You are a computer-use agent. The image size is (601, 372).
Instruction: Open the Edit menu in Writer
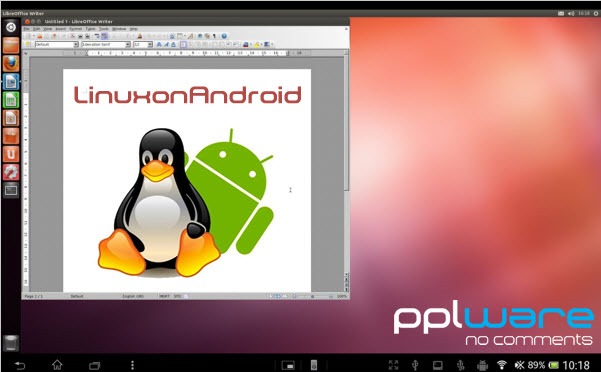click(x=36, y=29)
